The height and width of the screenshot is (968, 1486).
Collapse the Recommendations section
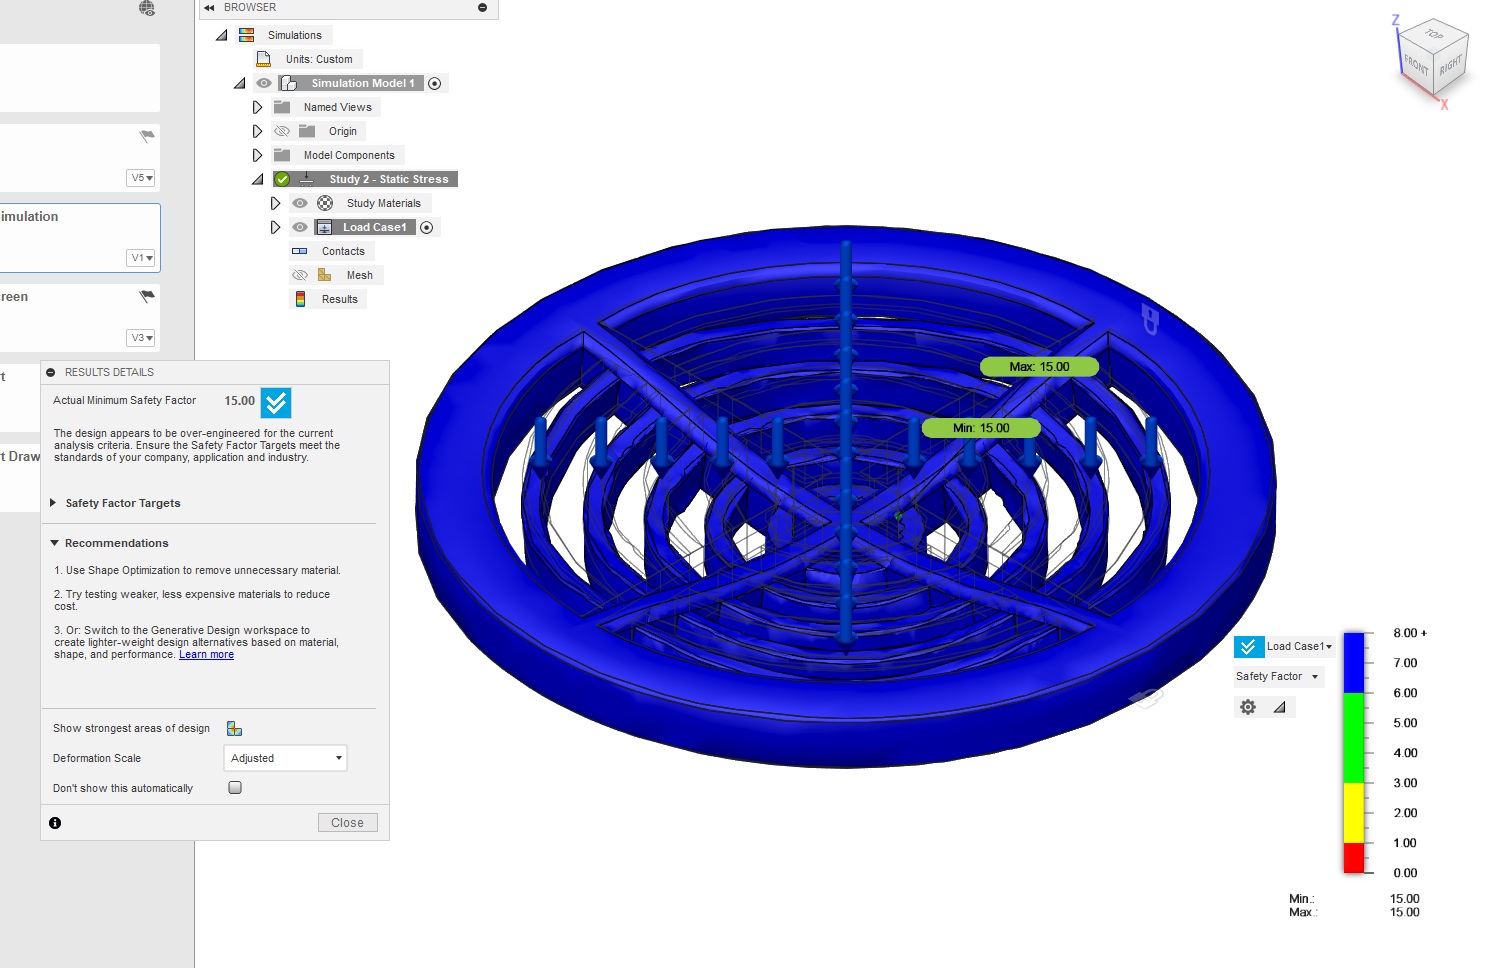(x=55, y=543)
